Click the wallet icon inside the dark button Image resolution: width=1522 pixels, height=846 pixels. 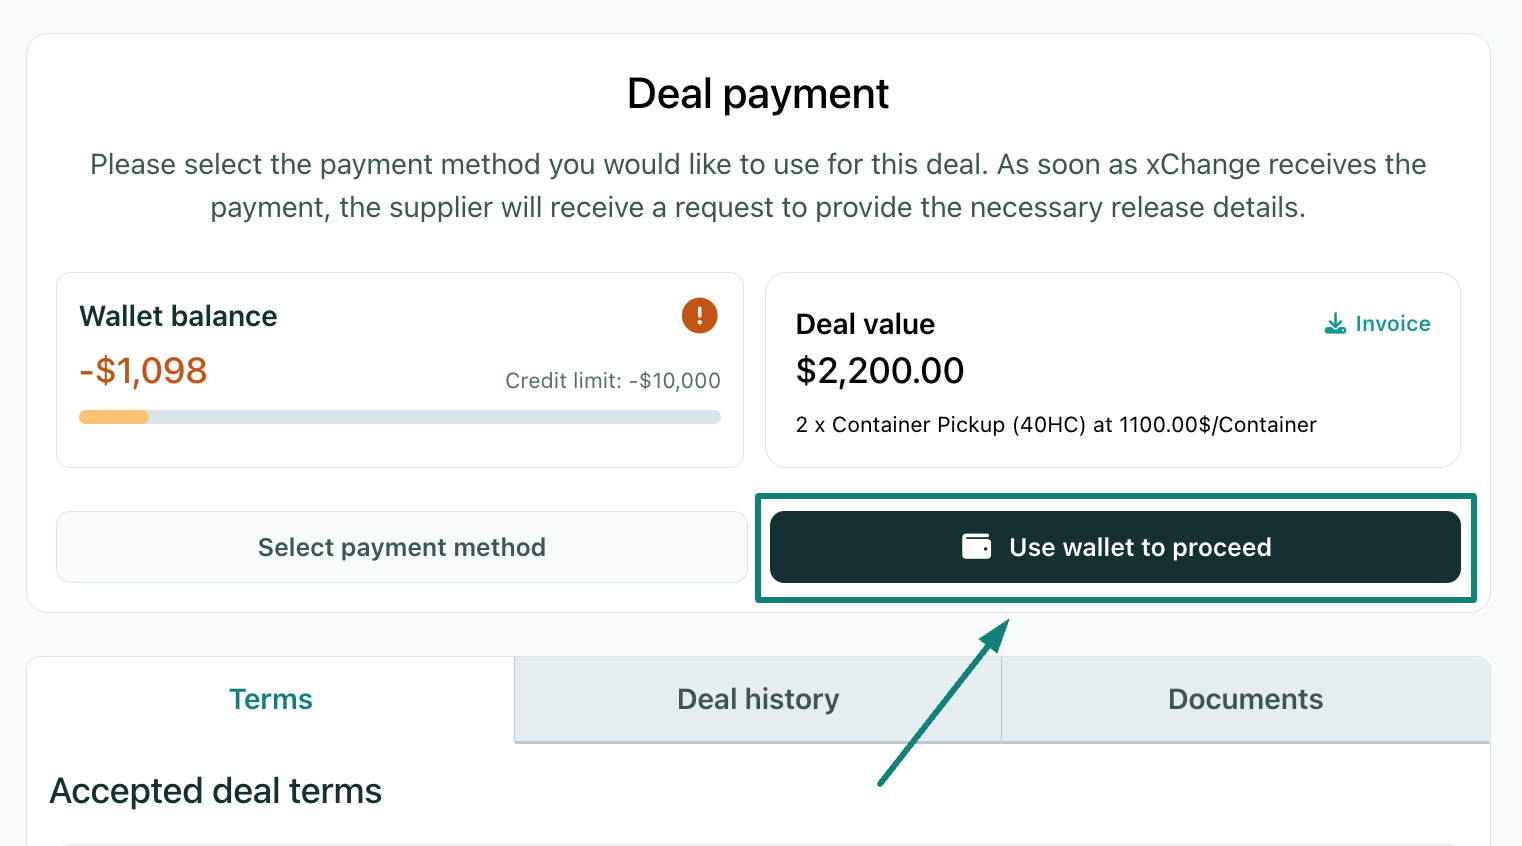point(978,546)
